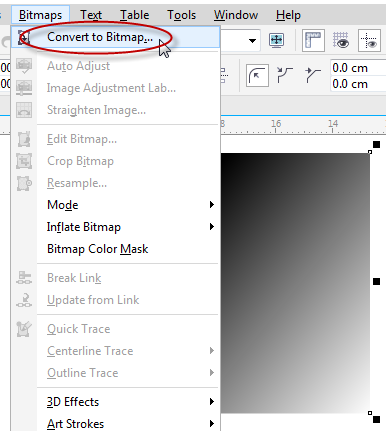
Task: Open the Tools menu
Action: [x=181, y=15]
